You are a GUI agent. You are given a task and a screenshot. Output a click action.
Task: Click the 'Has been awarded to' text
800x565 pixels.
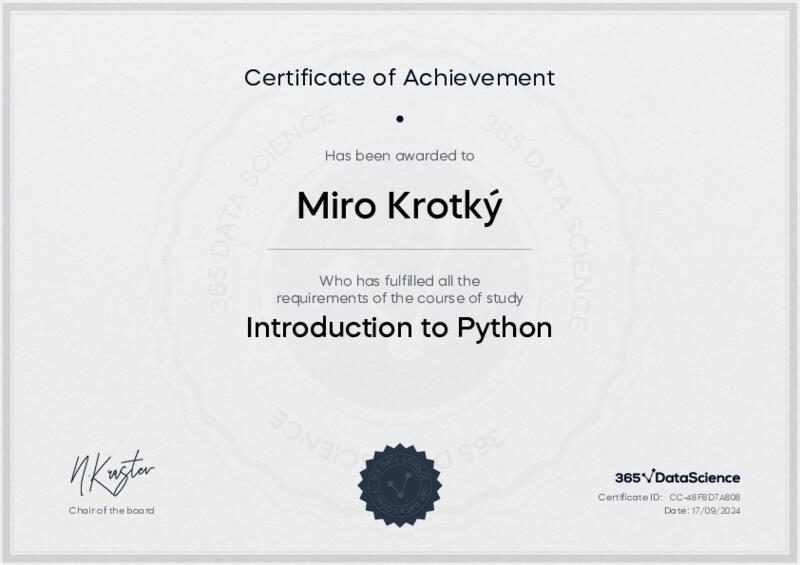399,155
